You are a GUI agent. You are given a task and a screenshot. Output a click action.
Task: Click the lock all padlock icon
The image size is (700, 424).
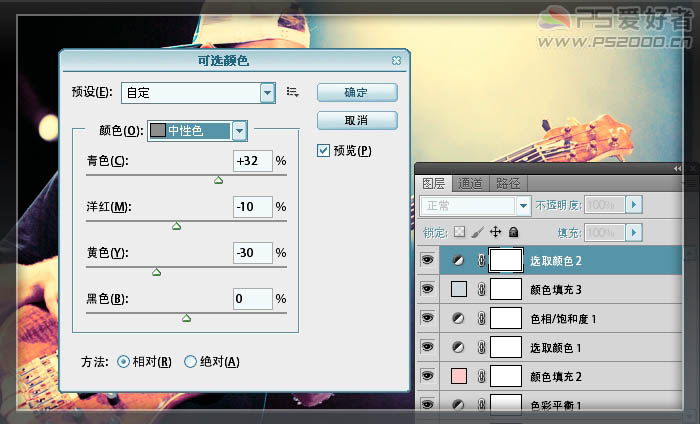pyautogui.click(x=513, y=231)
